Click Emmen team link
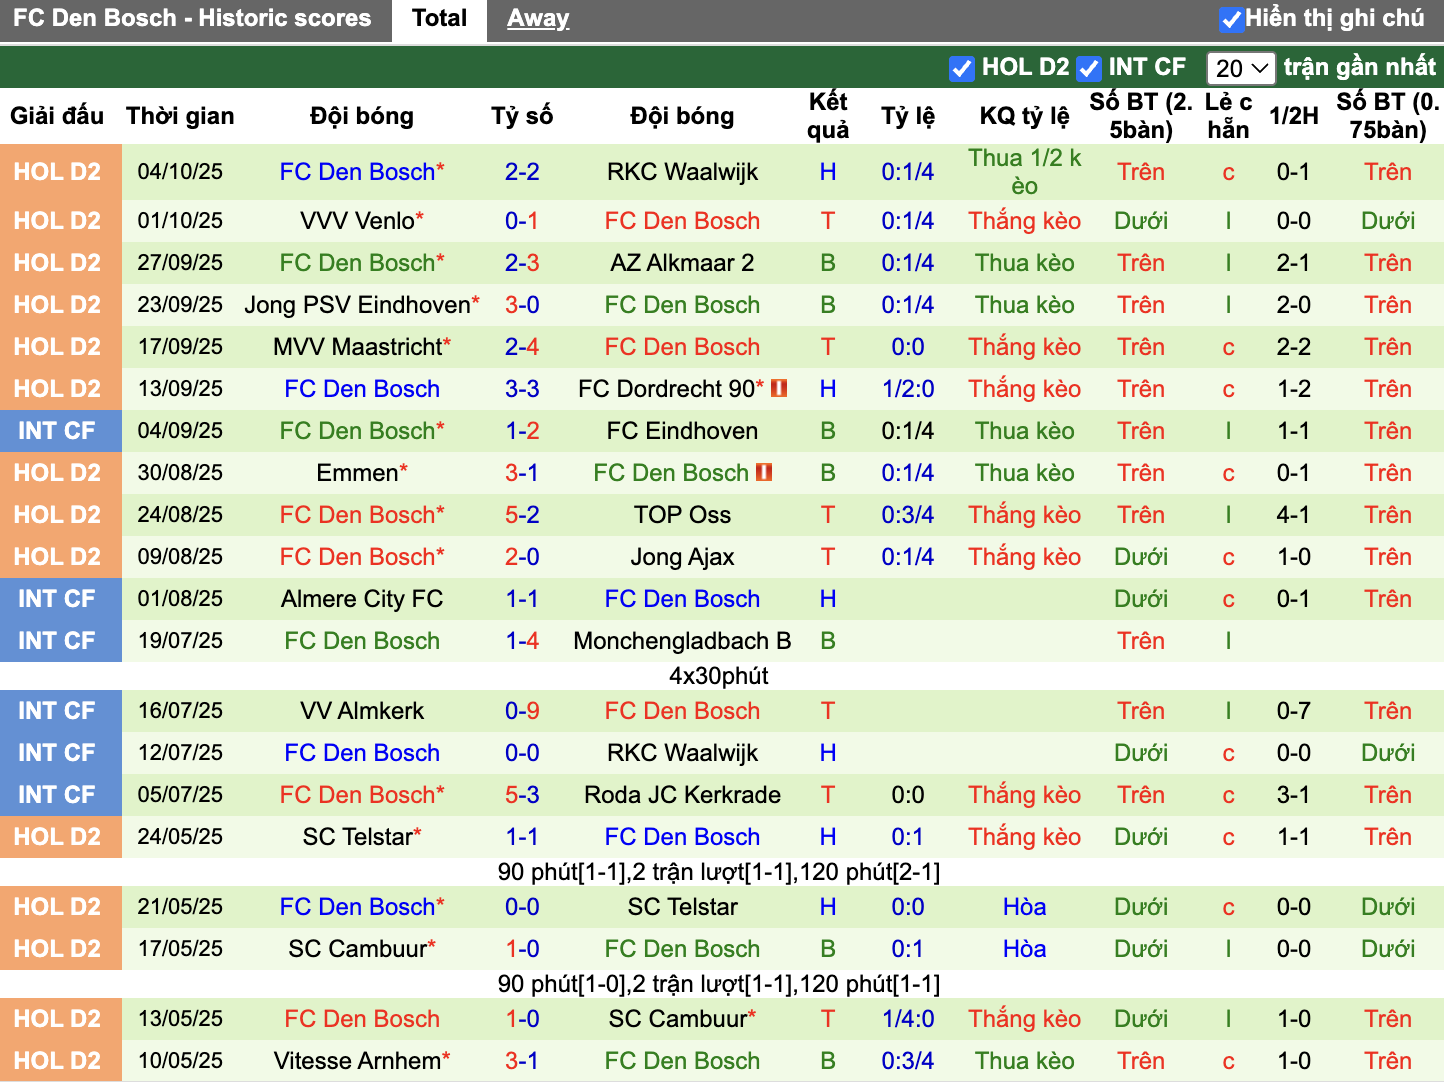 (357, 473)
